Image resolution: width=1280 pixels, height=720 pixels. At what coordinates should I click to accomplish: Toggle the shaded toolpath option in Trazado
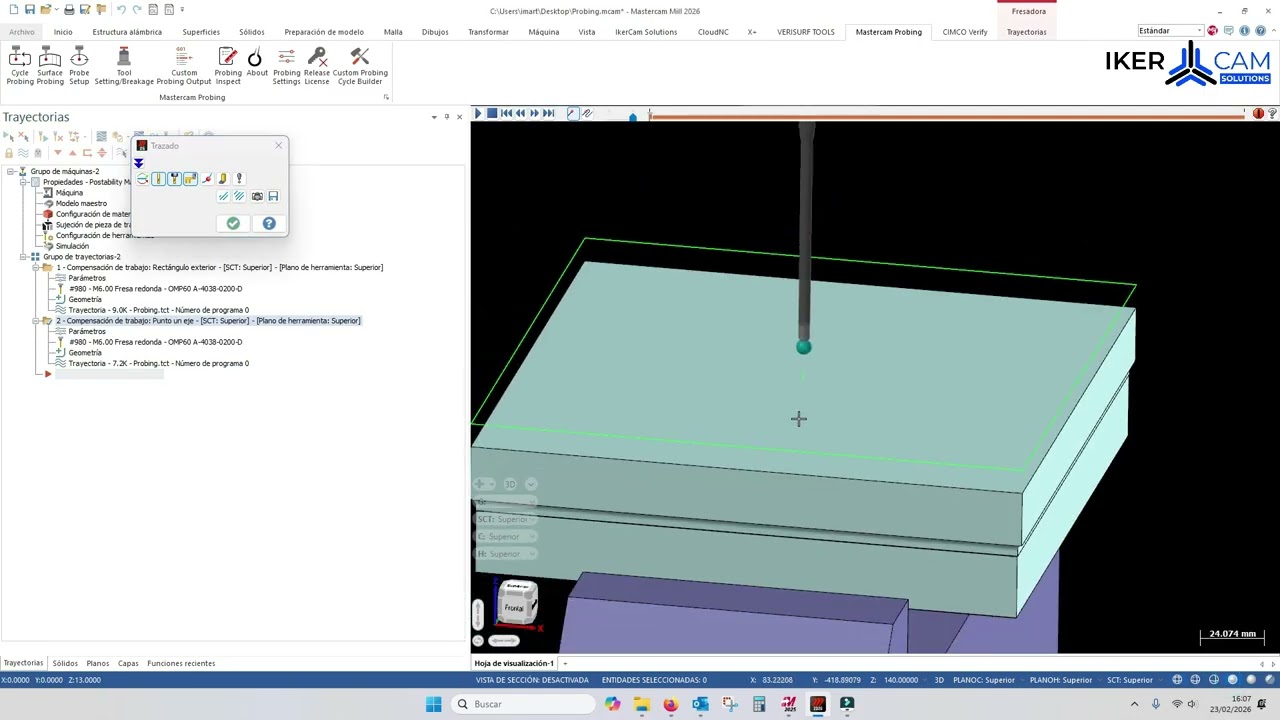point(223,178)
